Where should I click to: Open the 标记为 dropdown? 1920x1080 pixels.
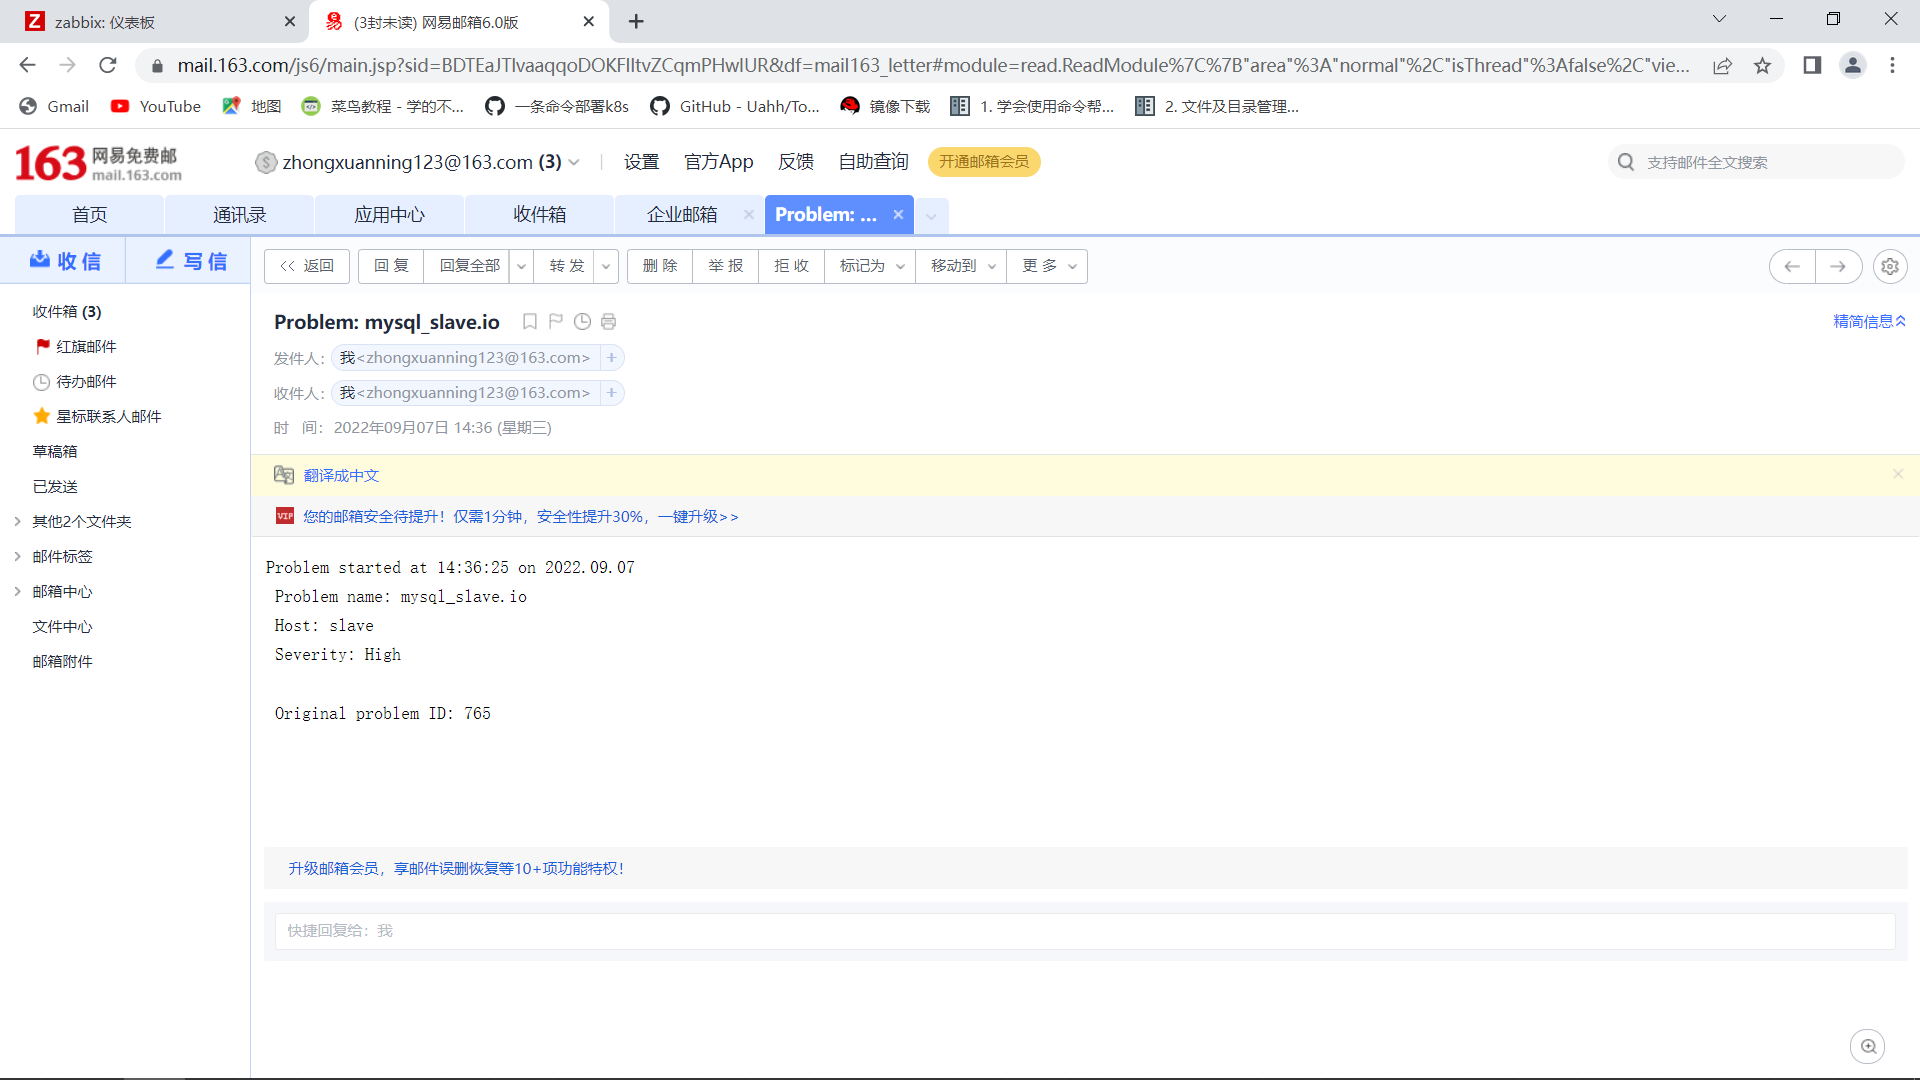(870, 266)
